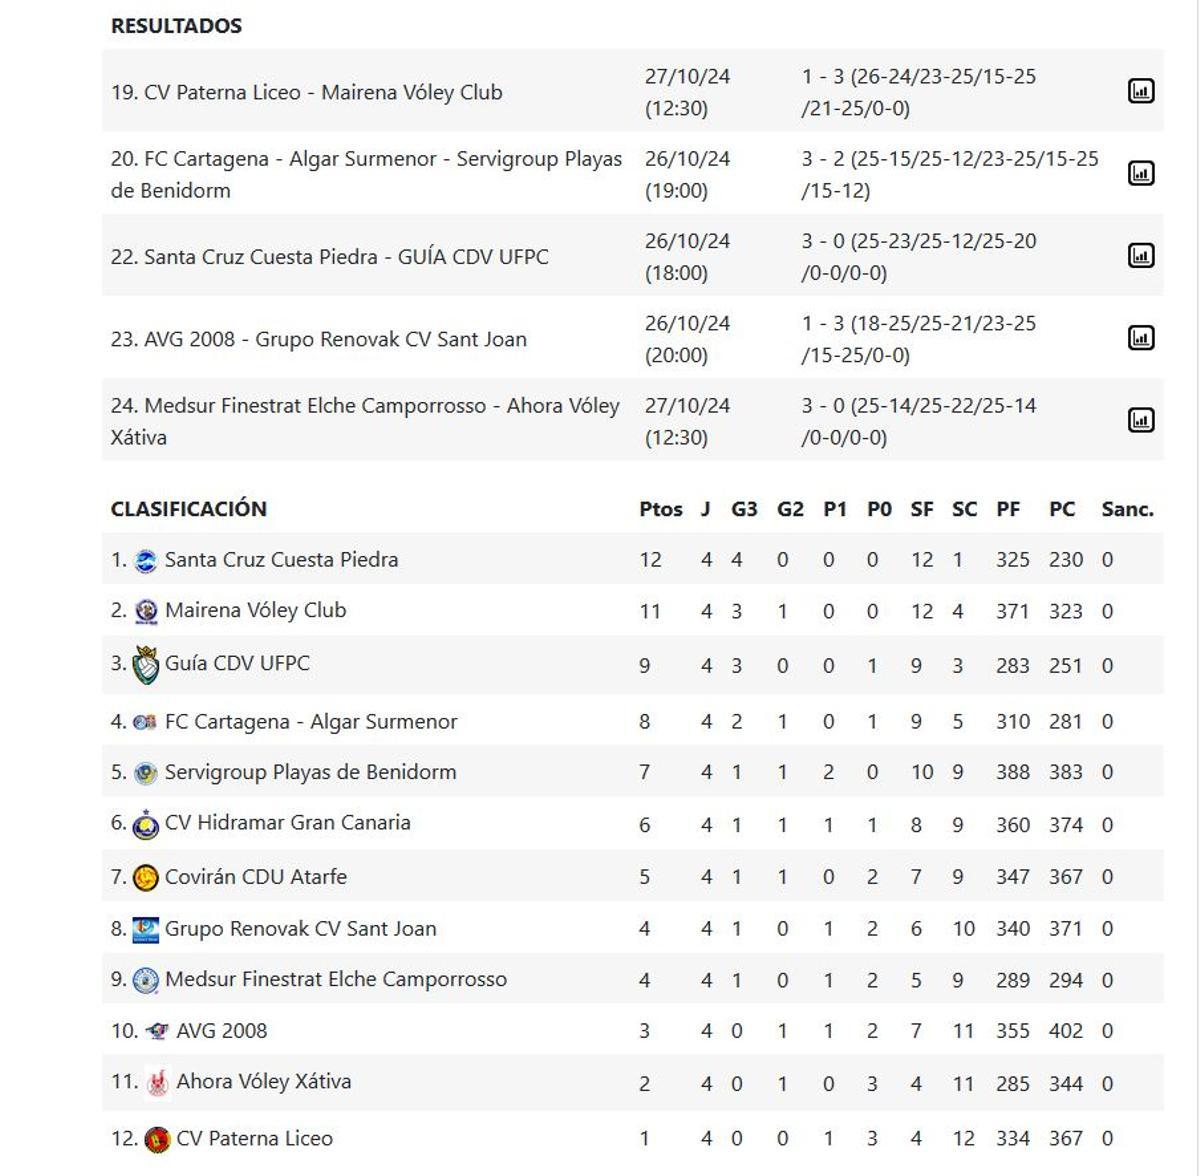Viewport: 1200px width, 1176px height.
Task: Open statistics for FC Cartagena match
Action: pos(1140,171)
